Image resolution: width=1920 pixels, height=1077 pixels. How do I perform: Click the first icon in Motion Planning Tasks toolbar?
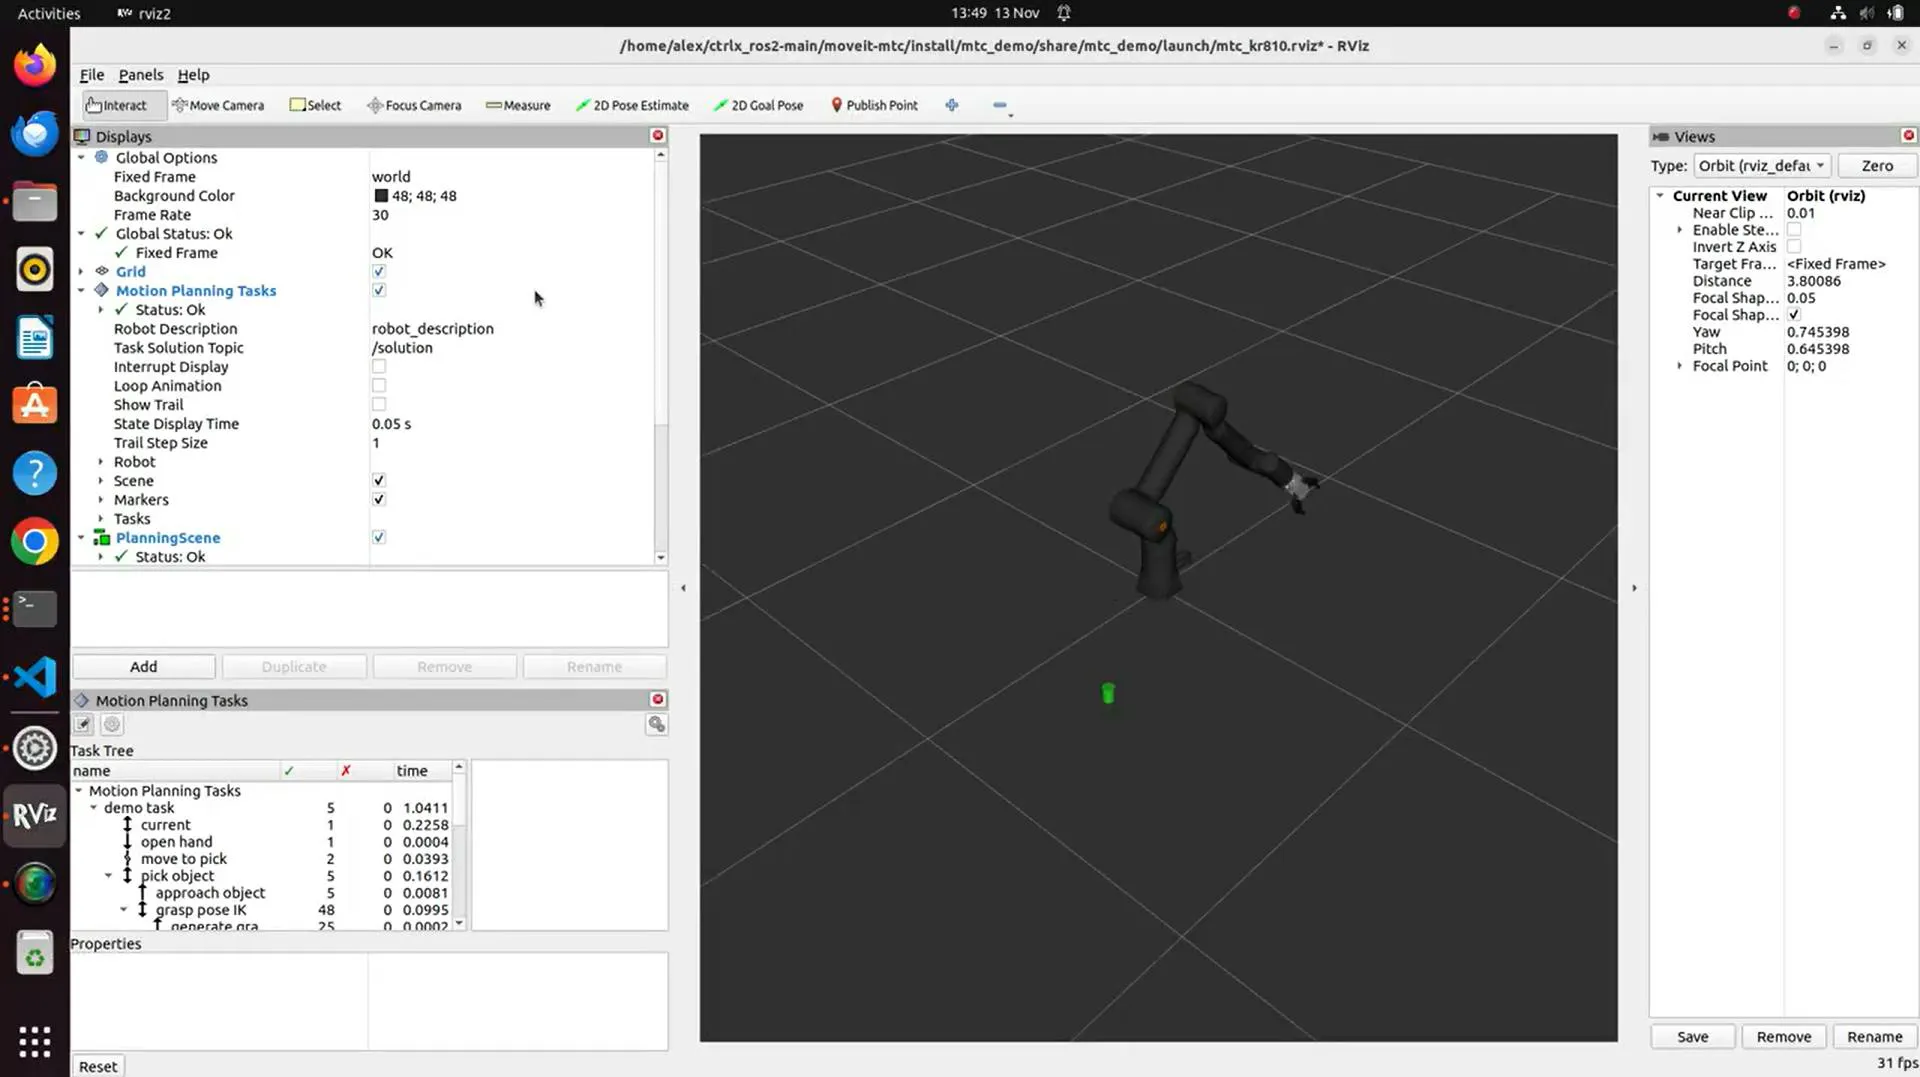[x=83, y=725]
